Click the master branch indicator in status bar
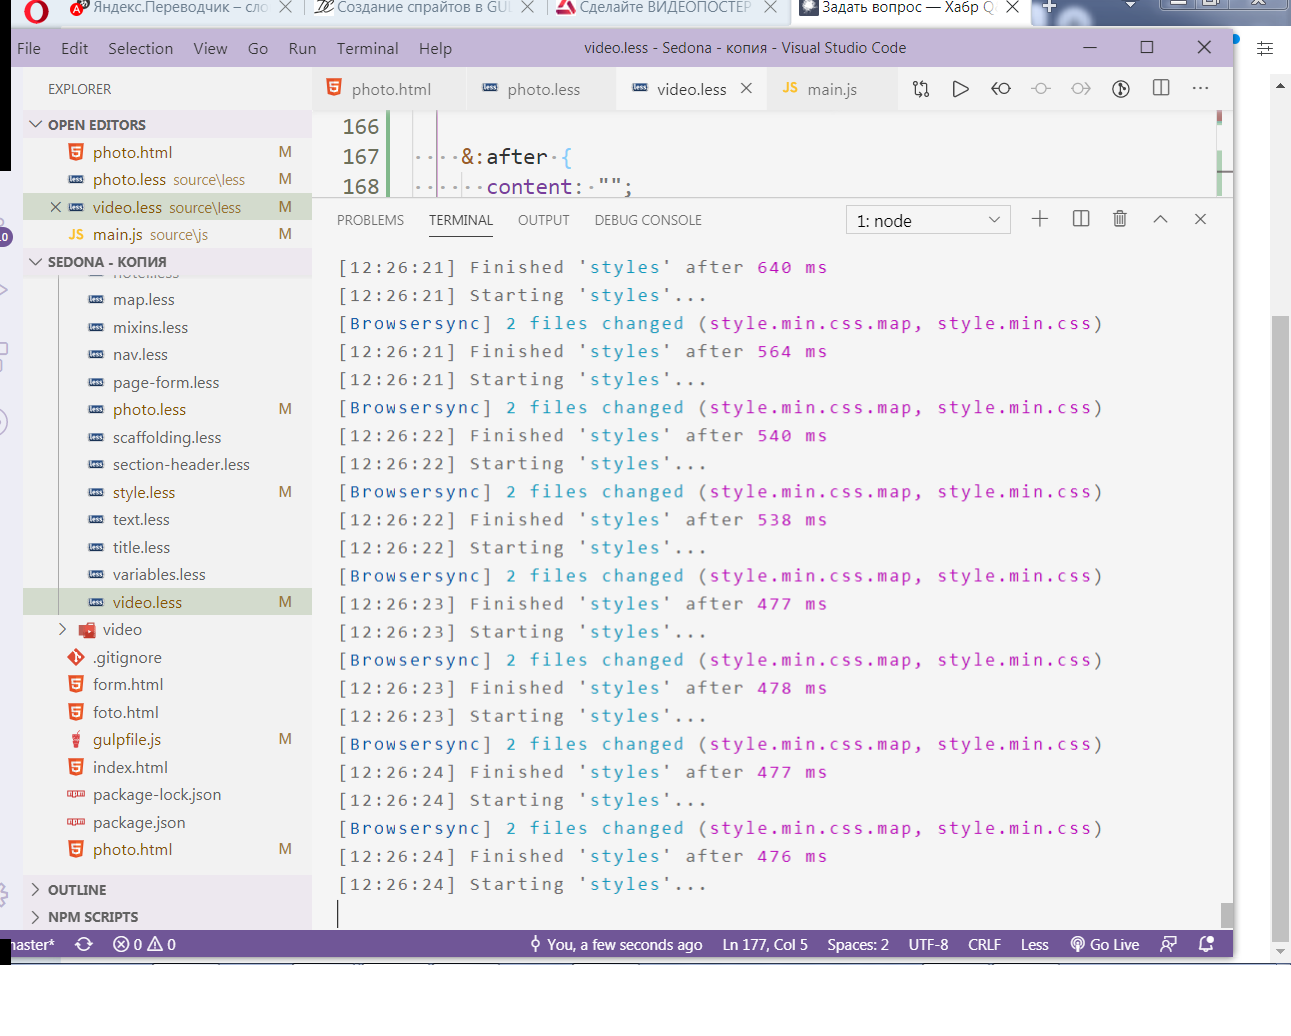1291x1036 pixels. coord(32,944)
